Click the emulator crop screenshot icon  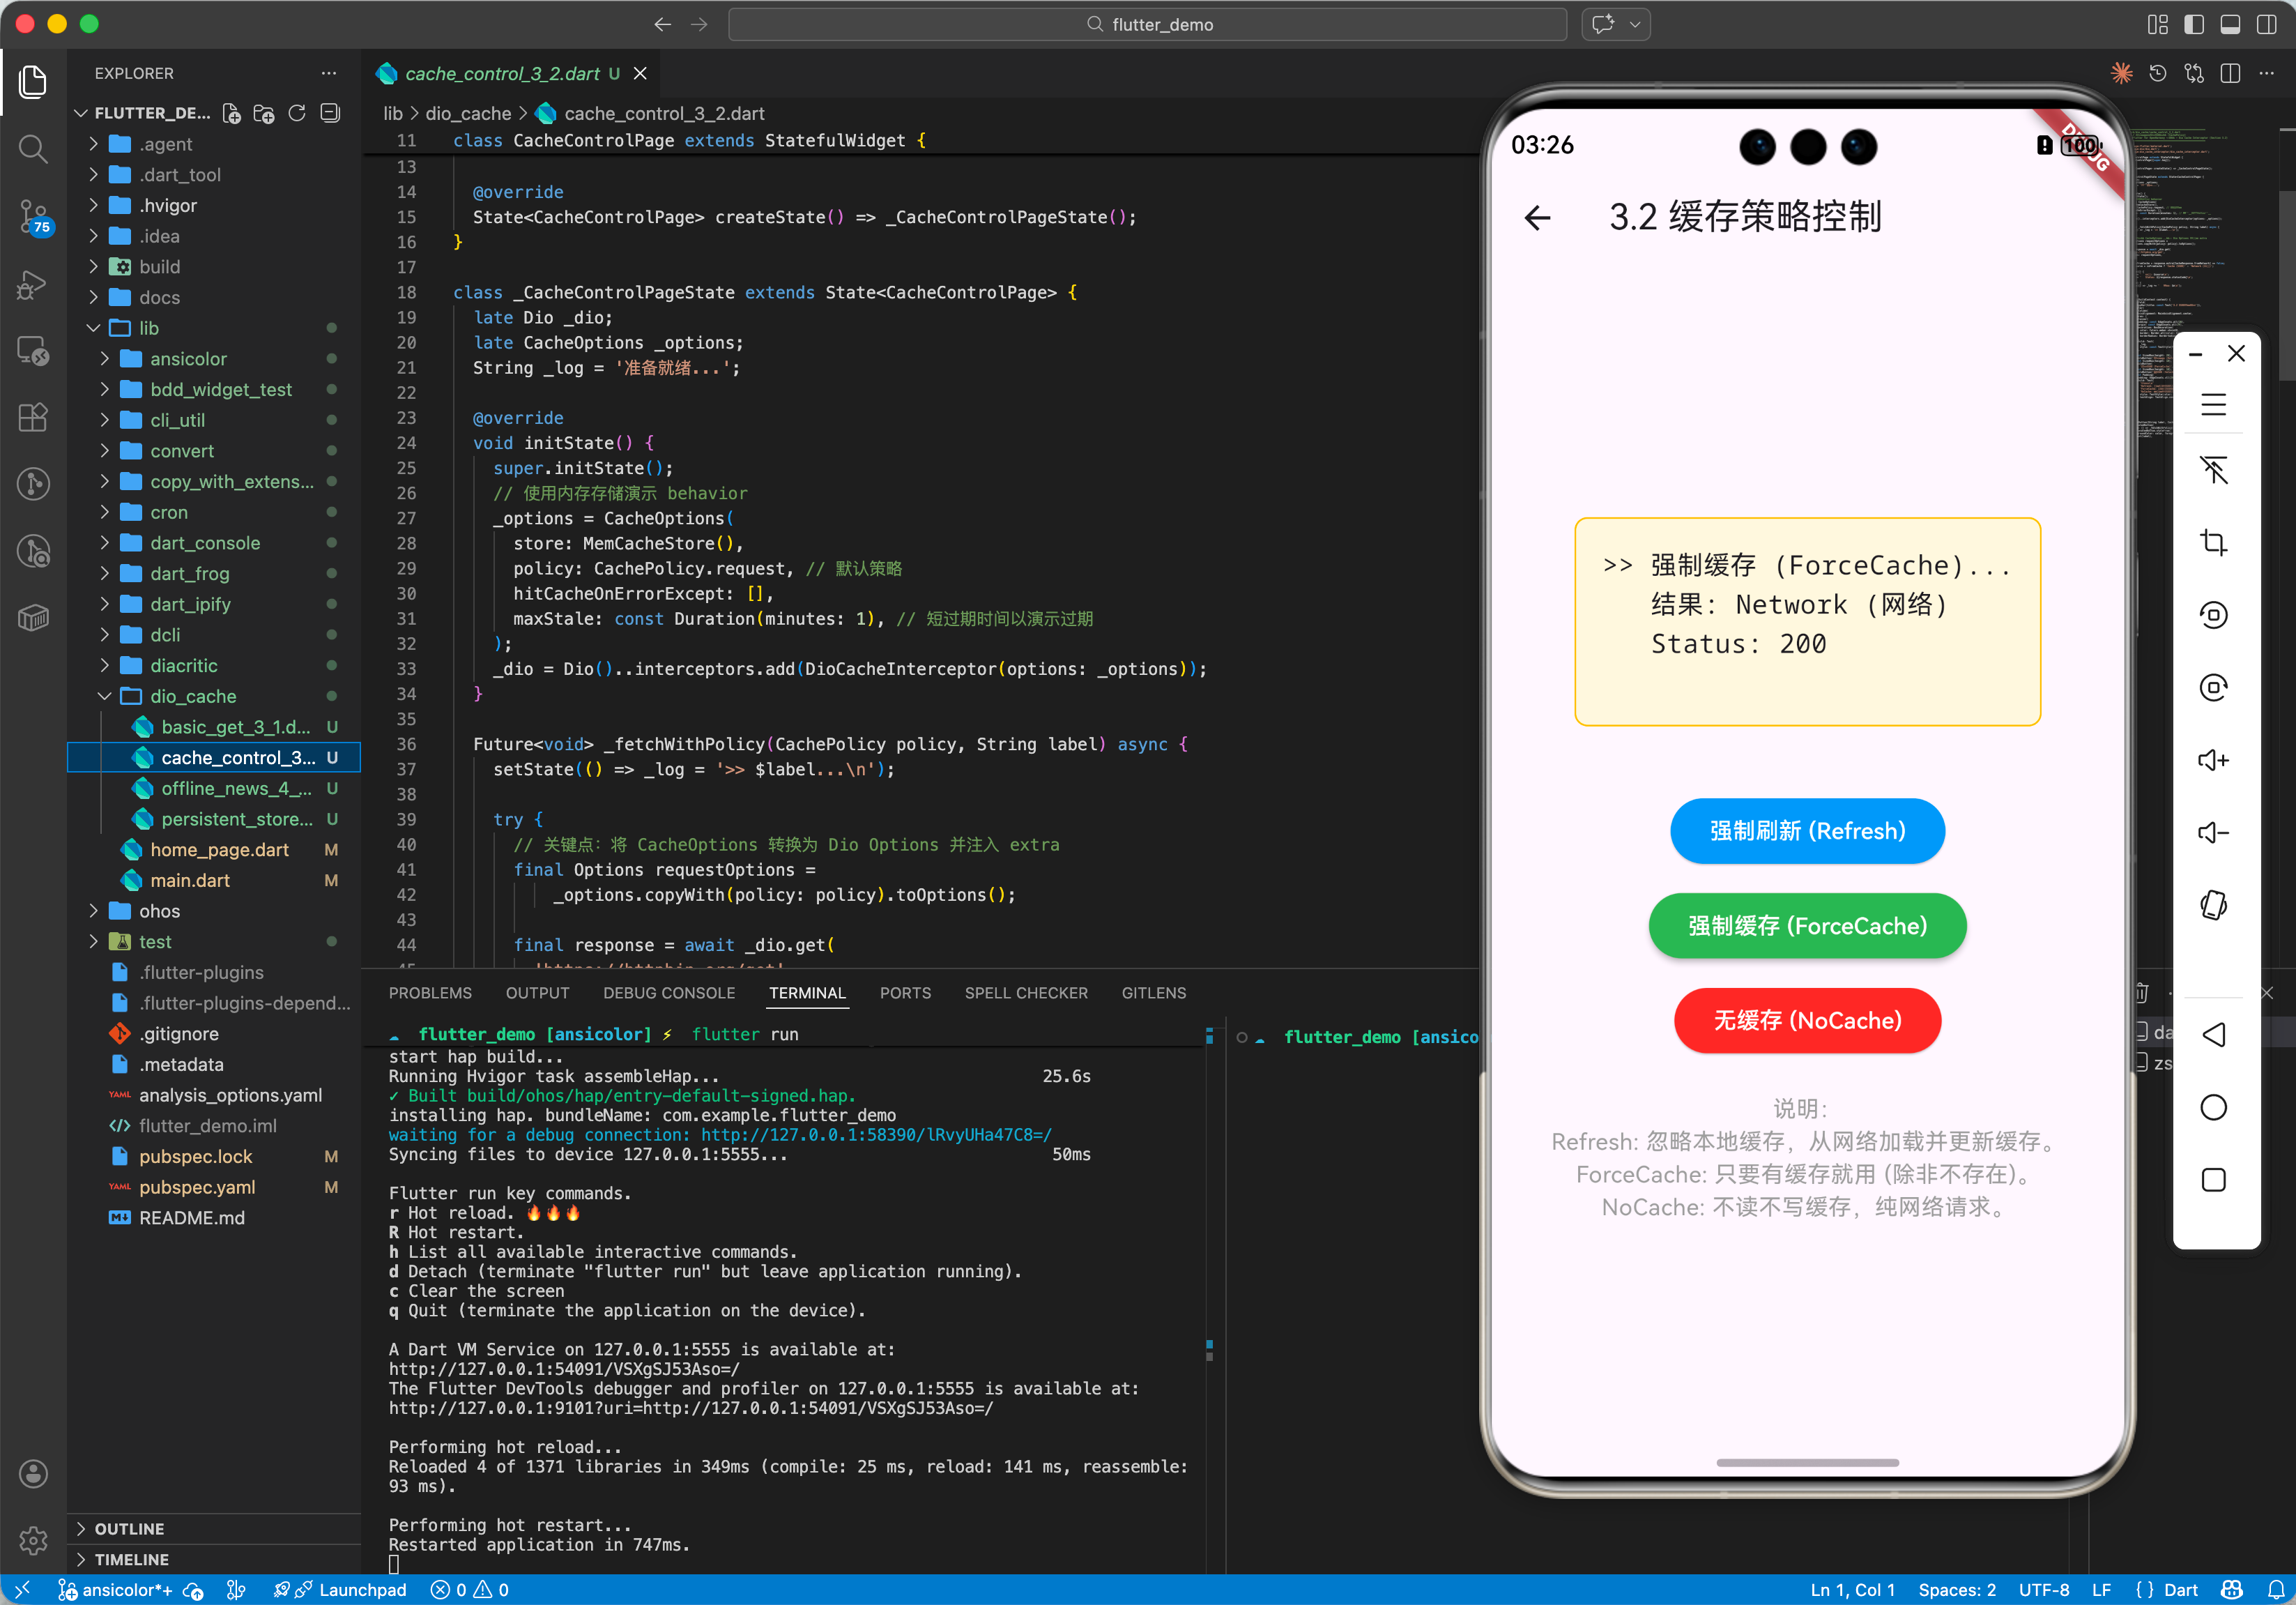[x=2213, y=542]
